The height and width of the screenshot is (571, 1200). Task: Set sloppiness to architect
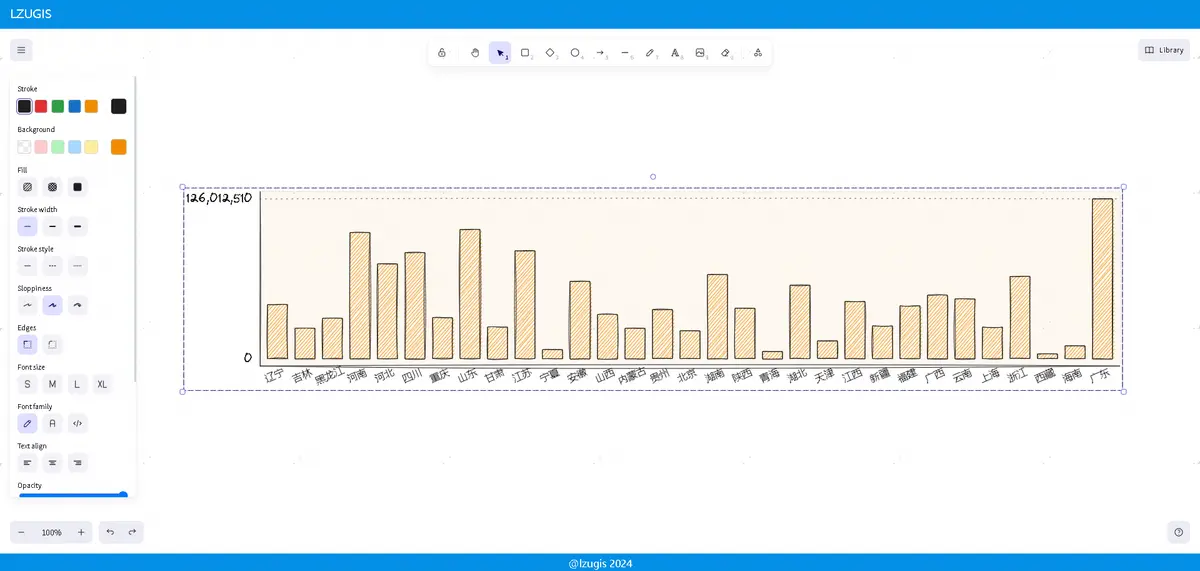27,305
